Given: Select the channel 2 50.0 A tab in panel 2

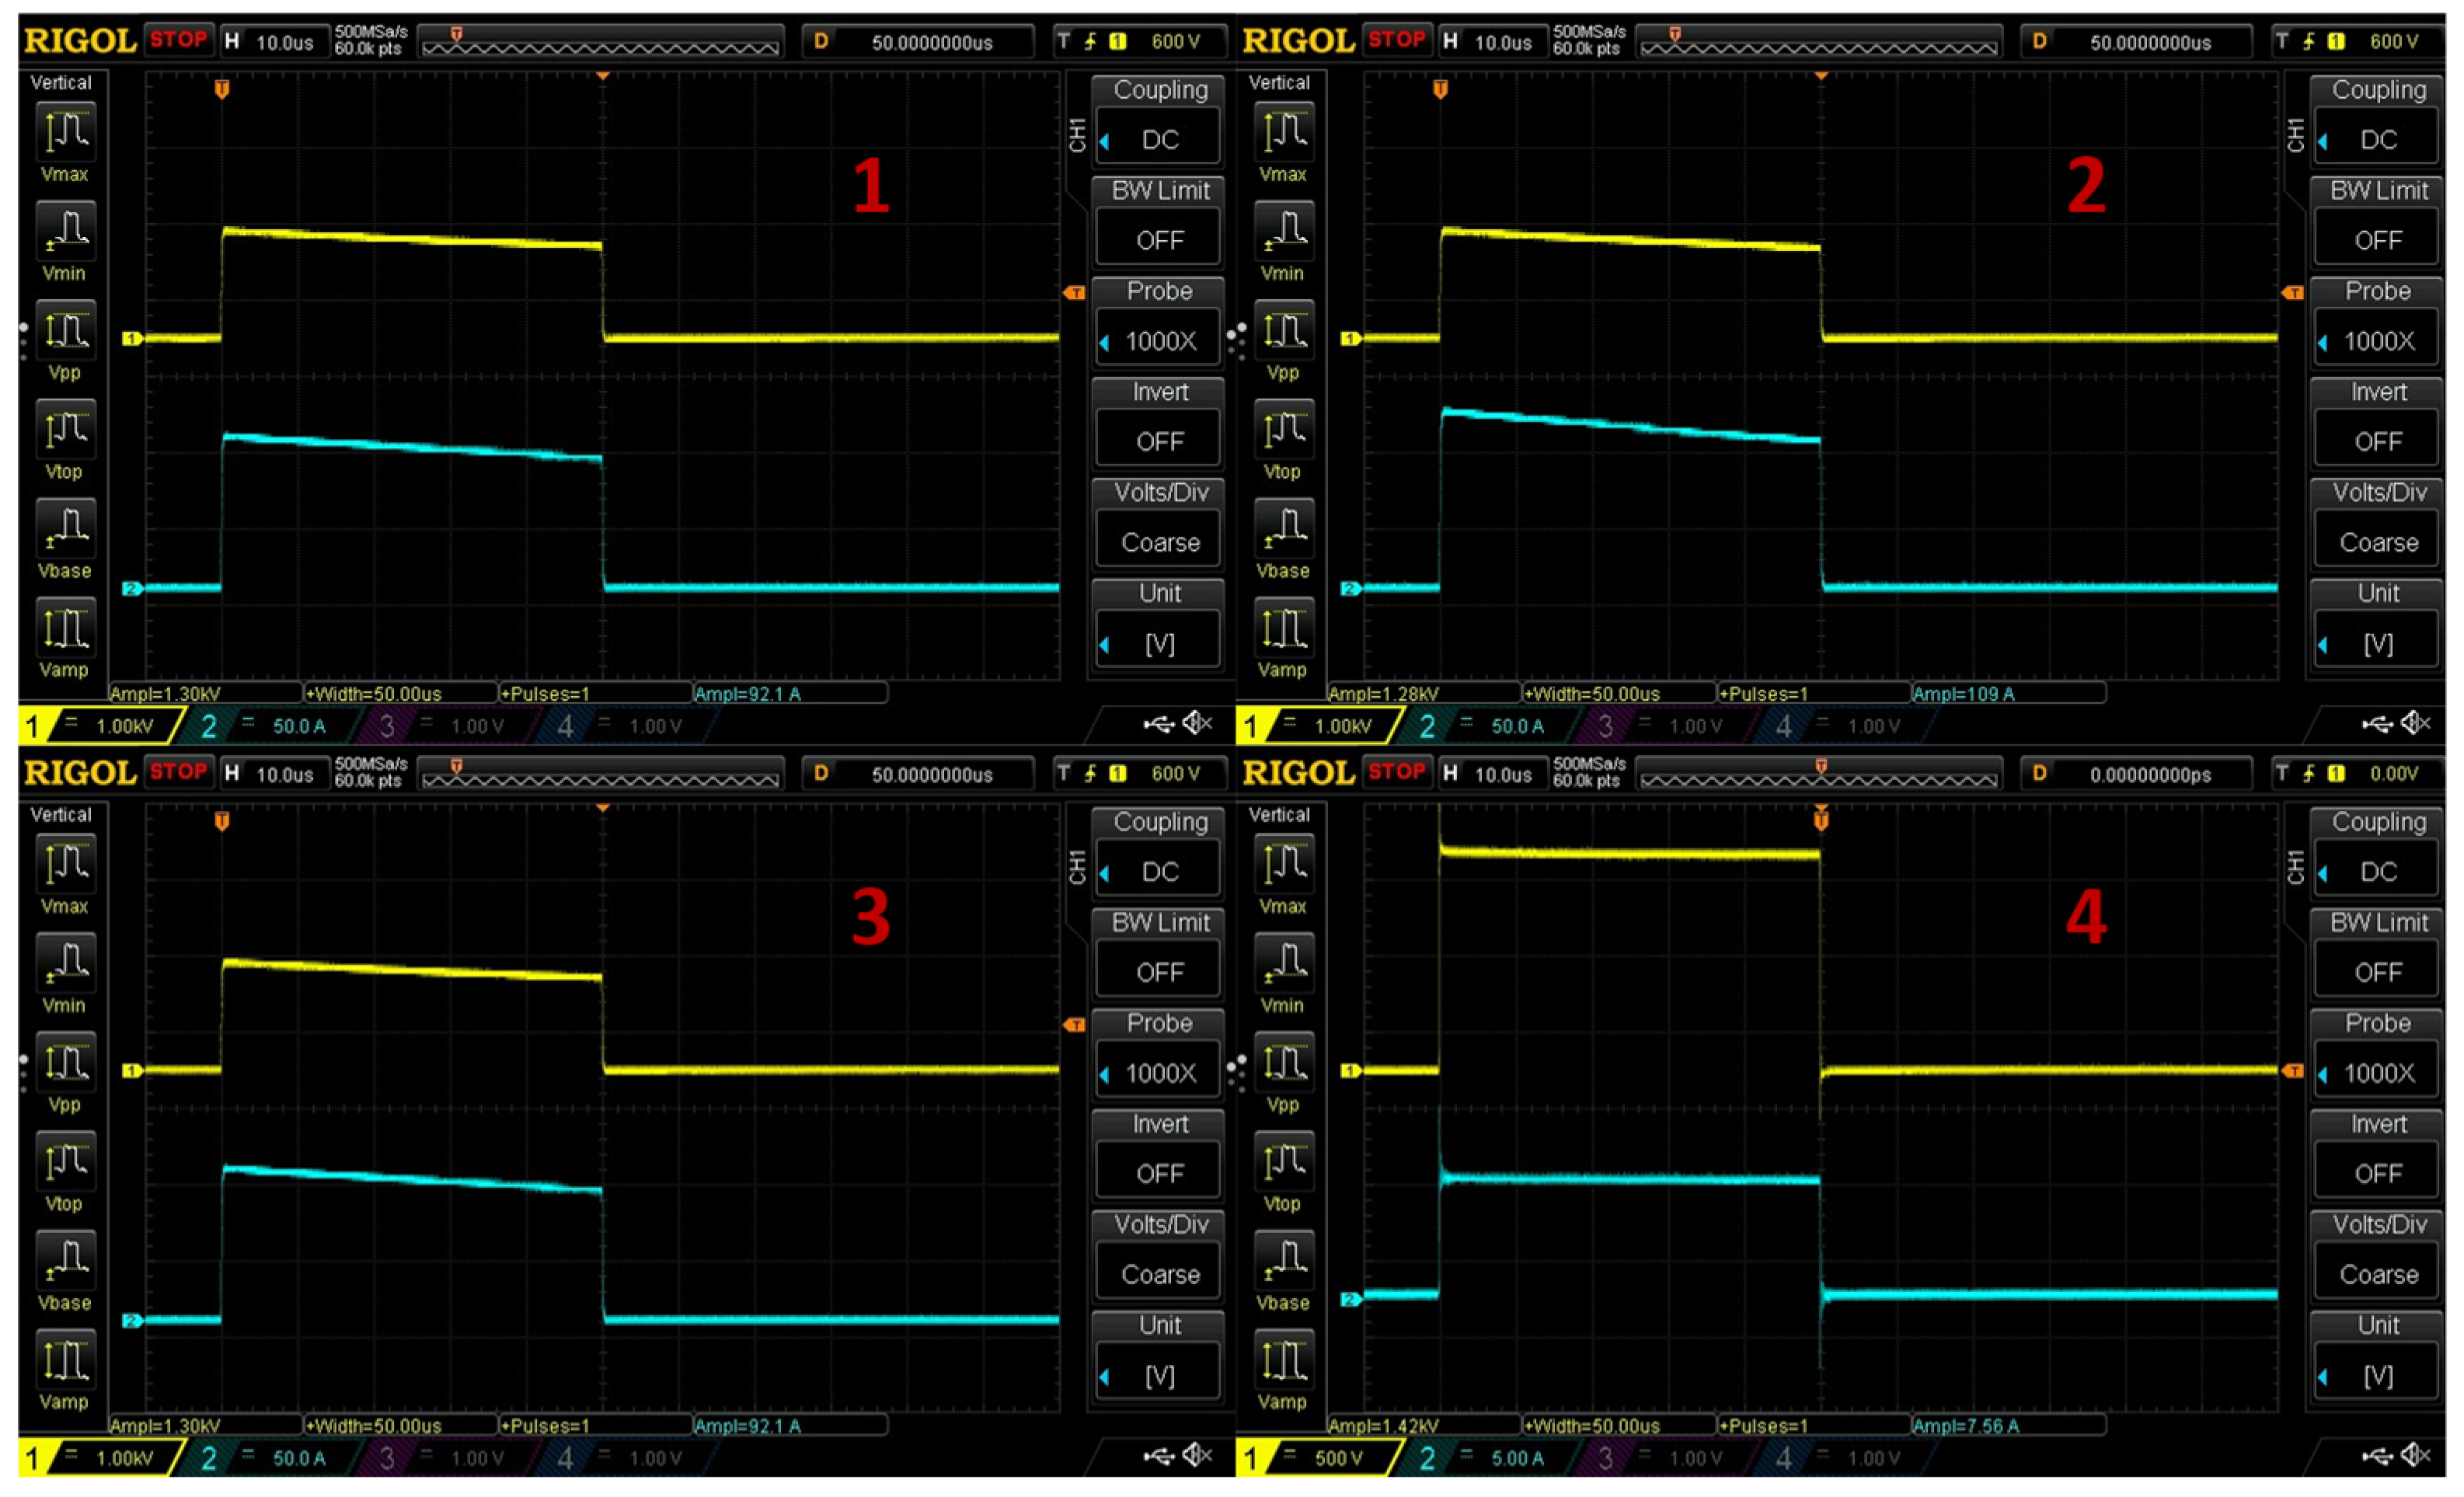Looking at the screenshot, I should tap(1490, 726).
